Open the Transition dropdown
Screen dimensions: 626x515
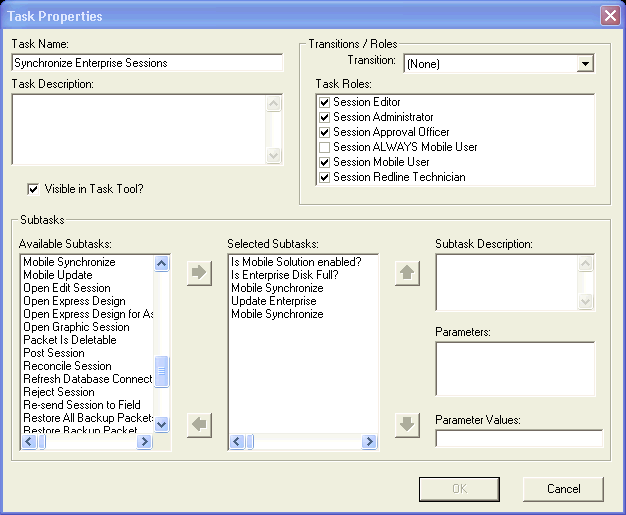click(x=585, y=64)
